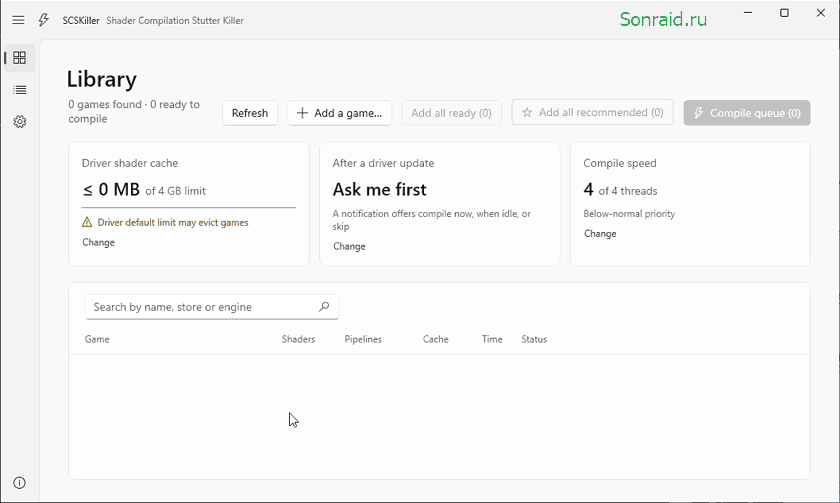Maximize the SCSKiller window
This screenshot has height=503, width=840.
[x=784, y=13]
